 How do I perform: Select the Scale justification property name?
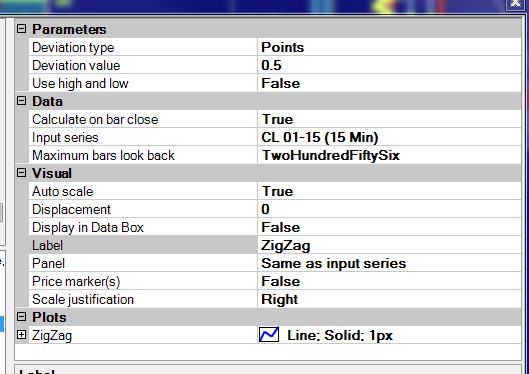point(83,299)
